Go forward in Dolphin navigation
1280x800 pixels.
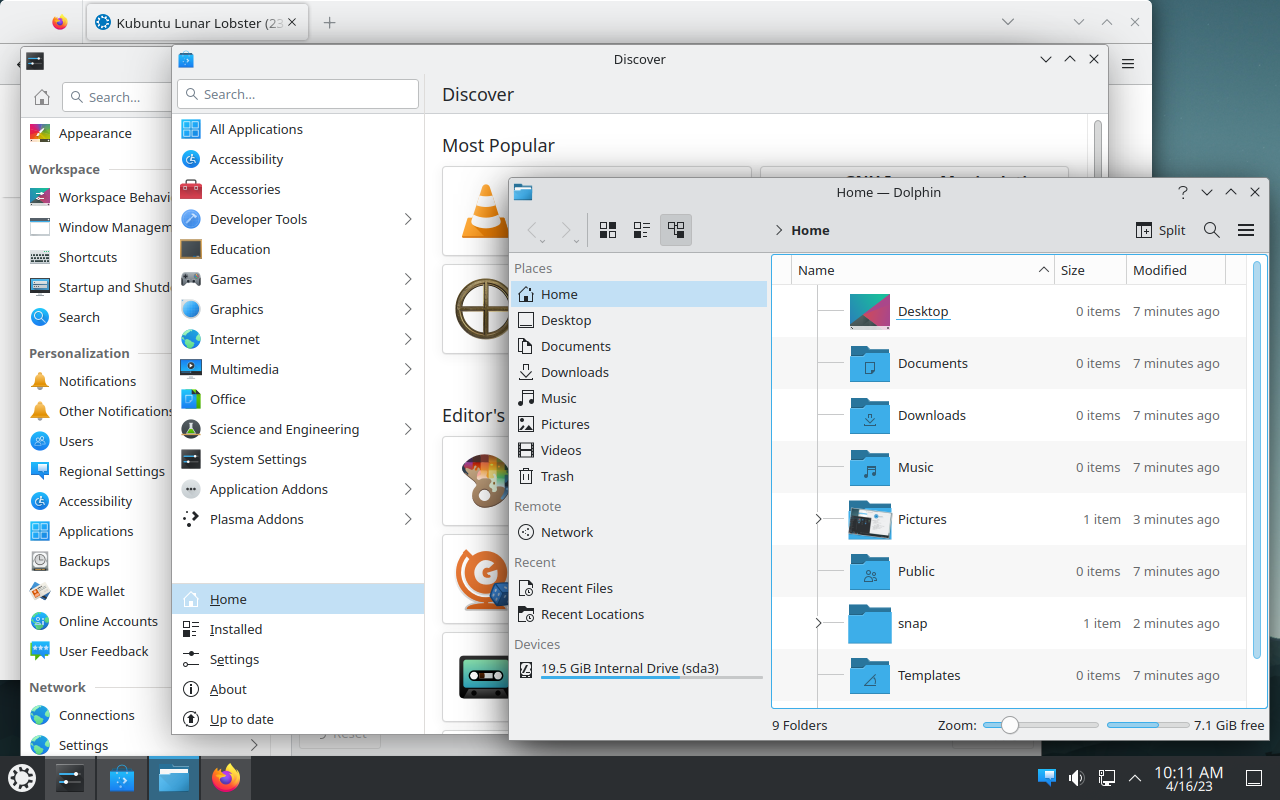tap(568, 231)
